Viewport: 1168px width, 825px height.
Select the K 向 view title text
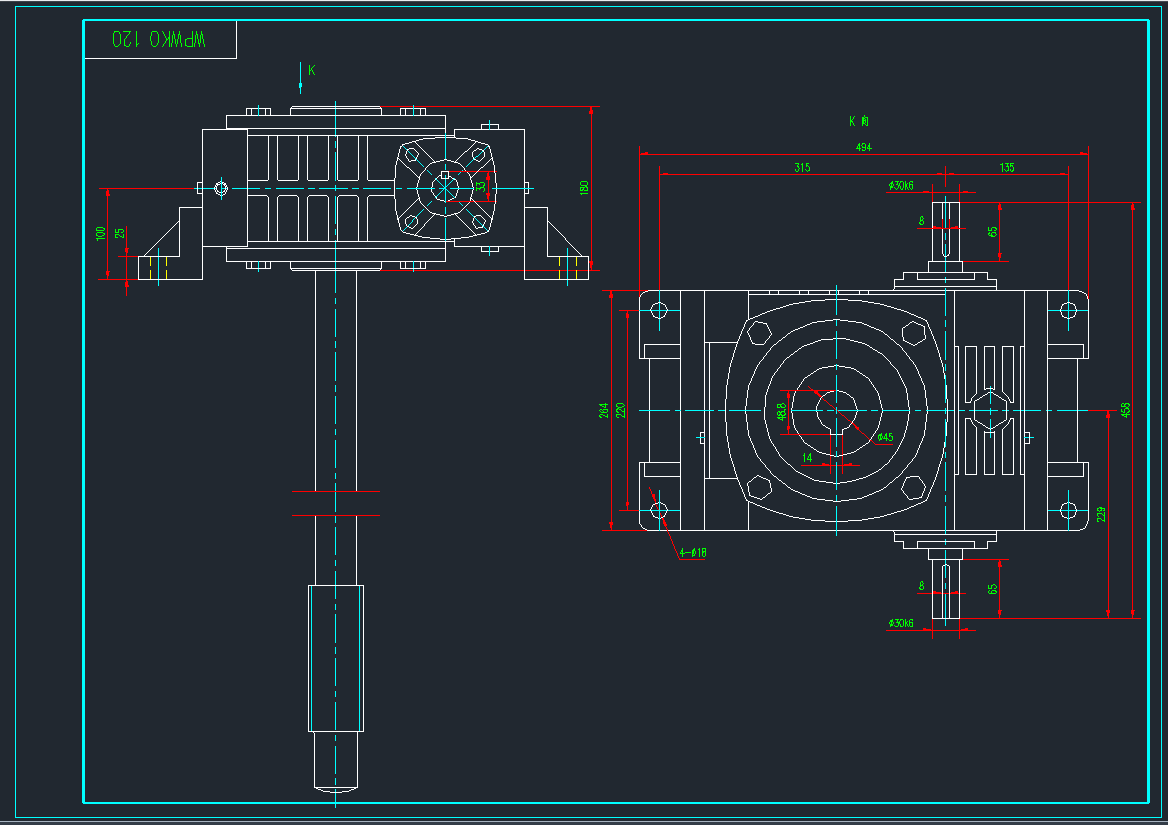tap(859, 121)
